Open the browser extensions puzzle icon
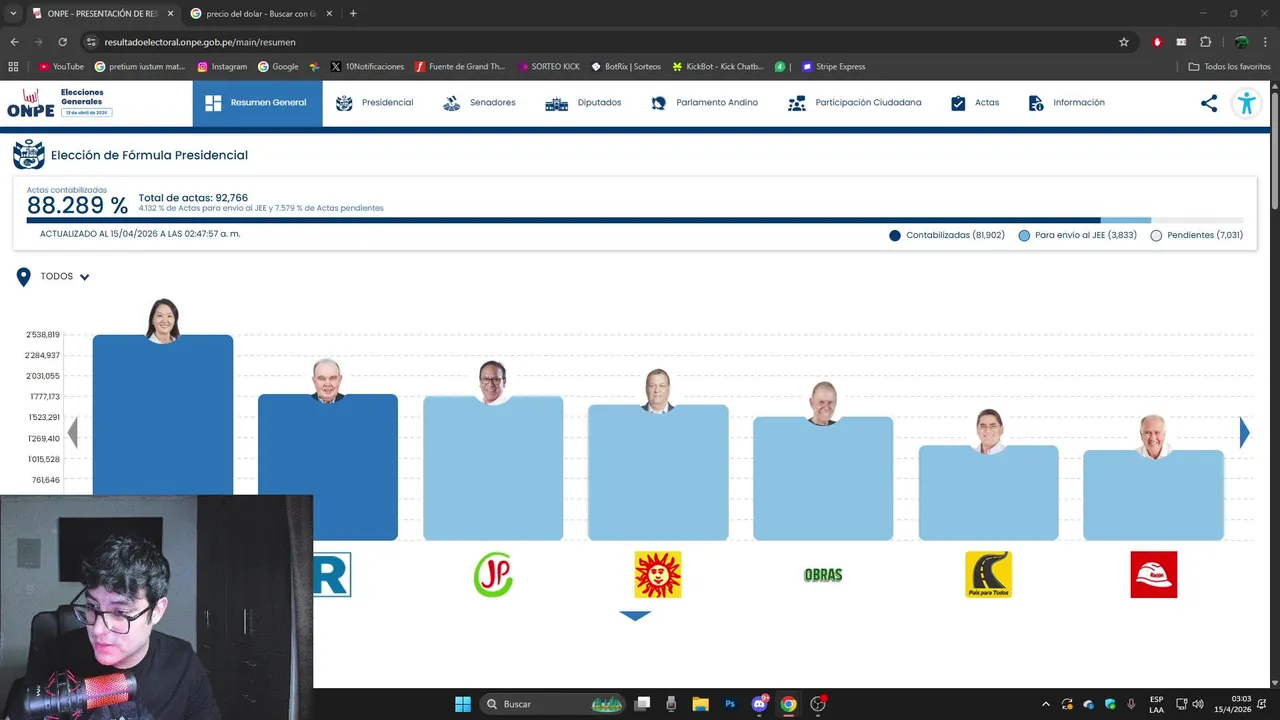This screenshot has height=720, width=1280. (1205, 42)
